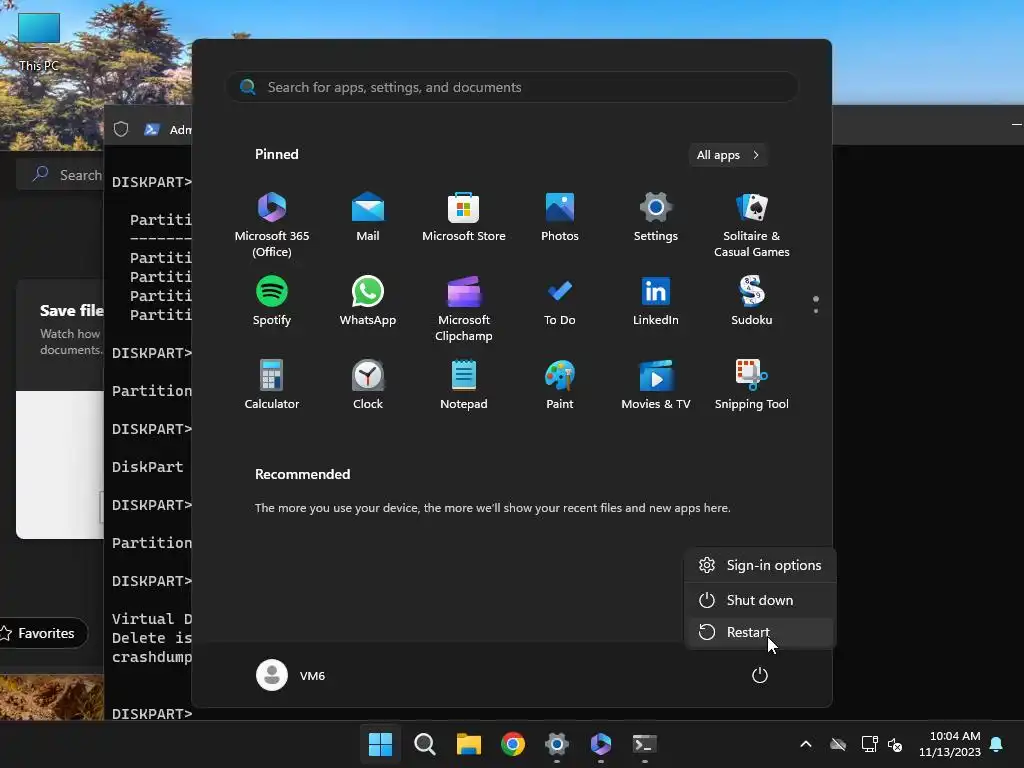The width and height of the screenshot is (1024, 768).
Task: Click Search field in the background window
Action: [60, 175]
